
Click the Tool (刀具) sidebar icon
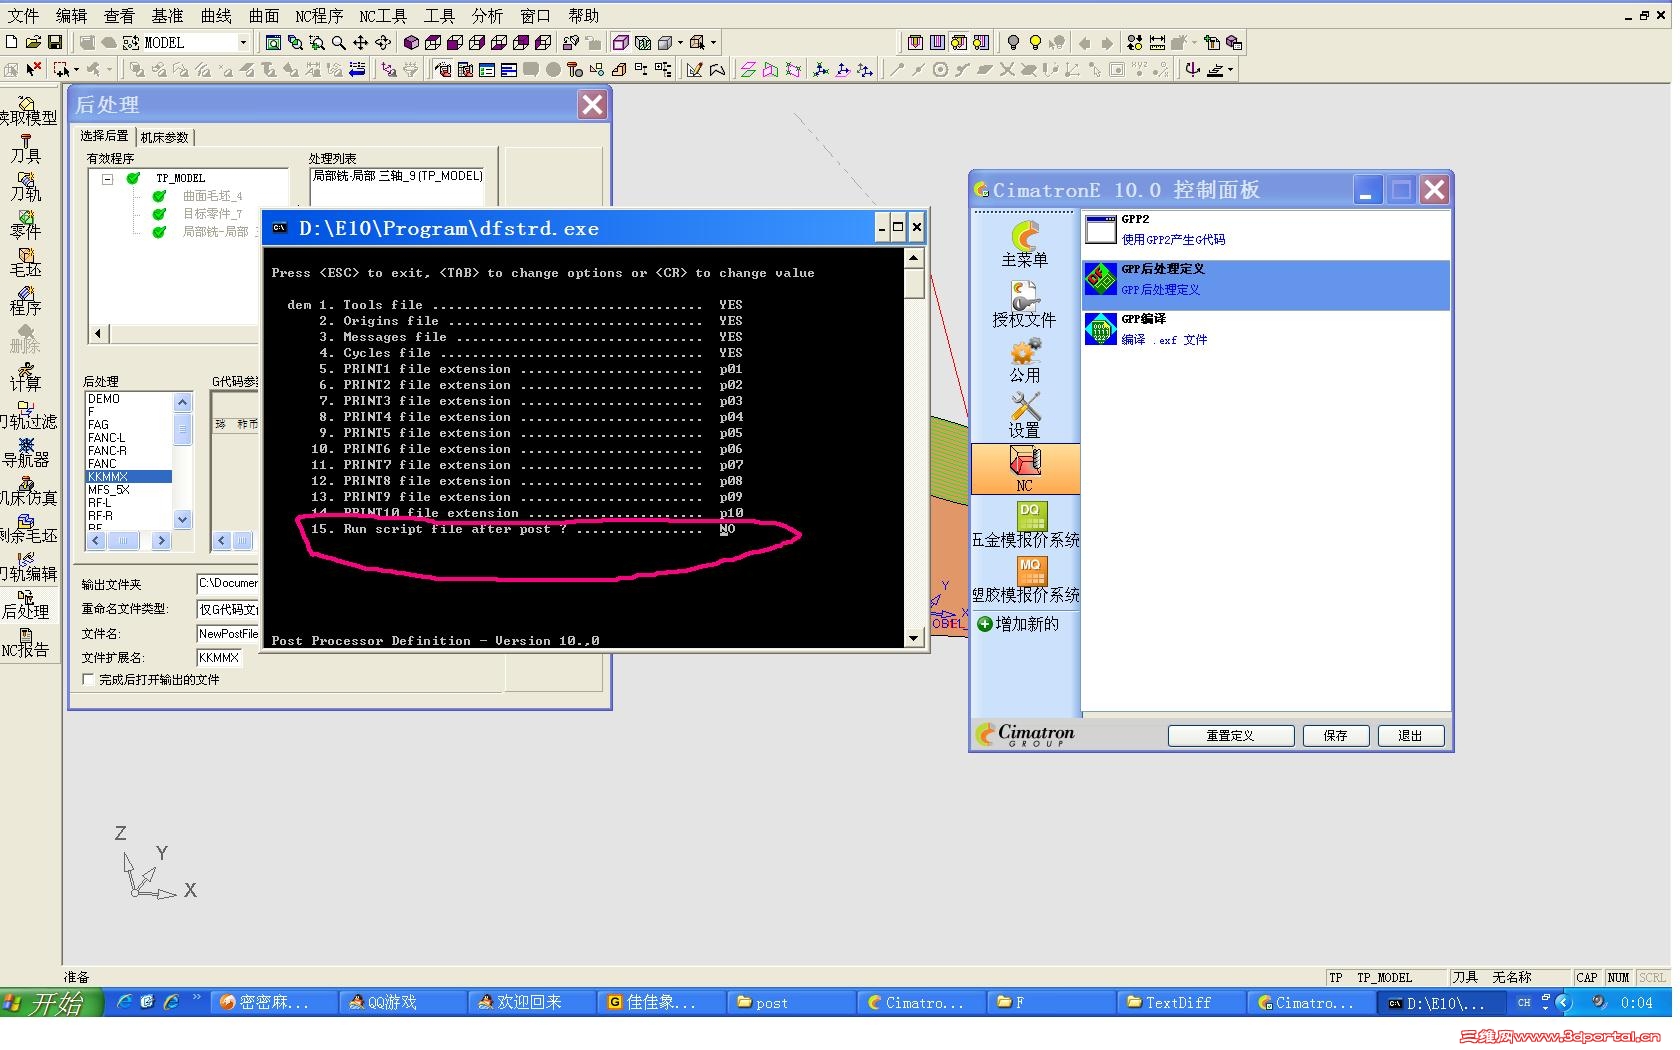tap(26, 148)
